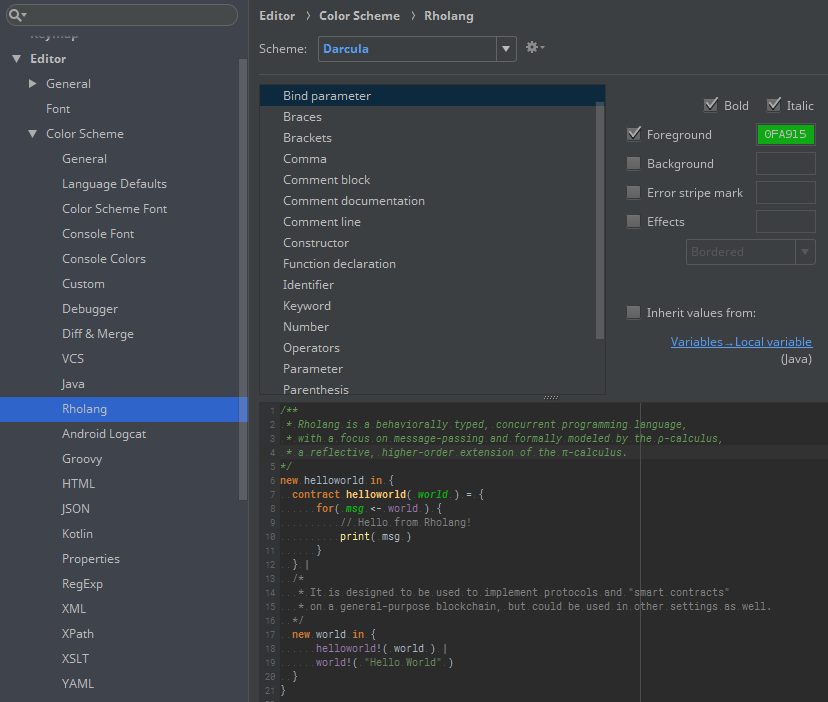Expand the General node under Editor
Screen dimensions: 828x702
tap(33, 83)
